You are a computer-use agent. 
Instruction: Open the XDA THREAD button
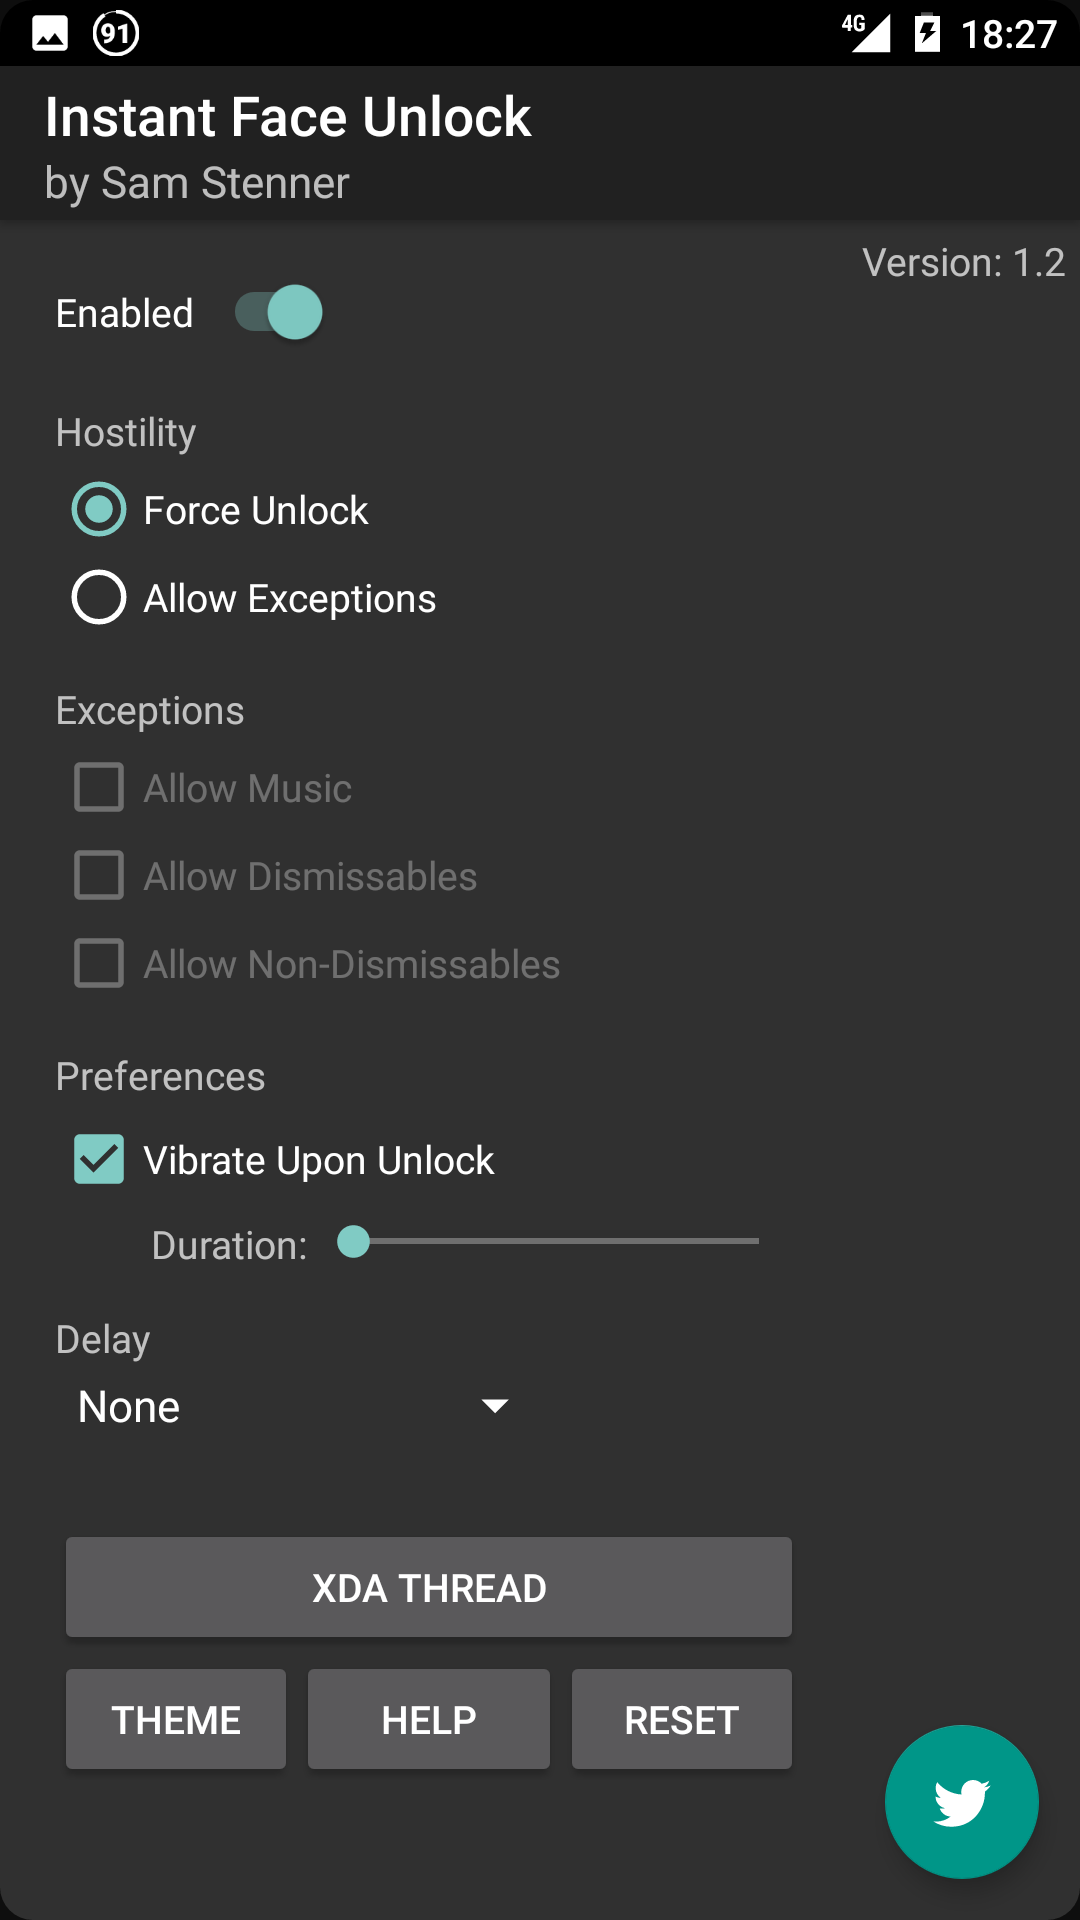tap(429, 1587)
